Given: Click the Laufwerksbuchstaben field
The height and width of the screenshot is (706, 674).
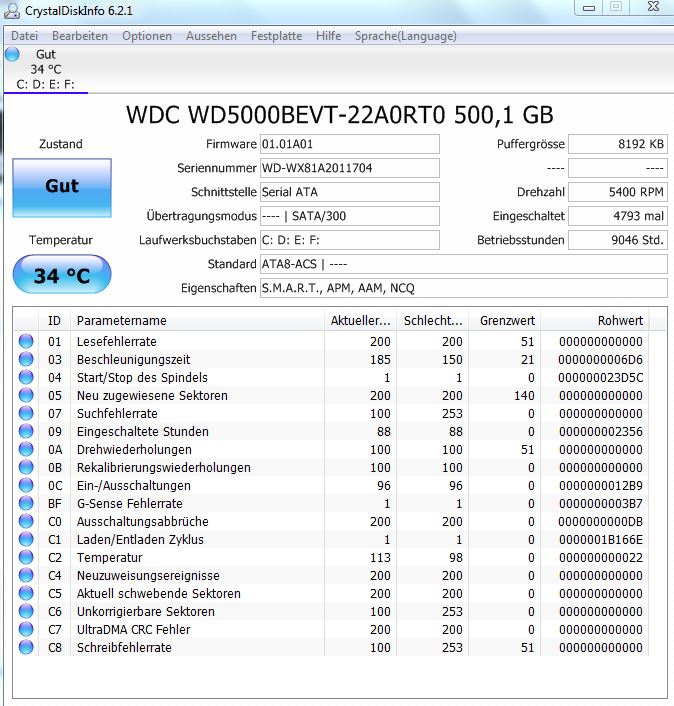Looking at the screenshot, I should coord(350,240).
